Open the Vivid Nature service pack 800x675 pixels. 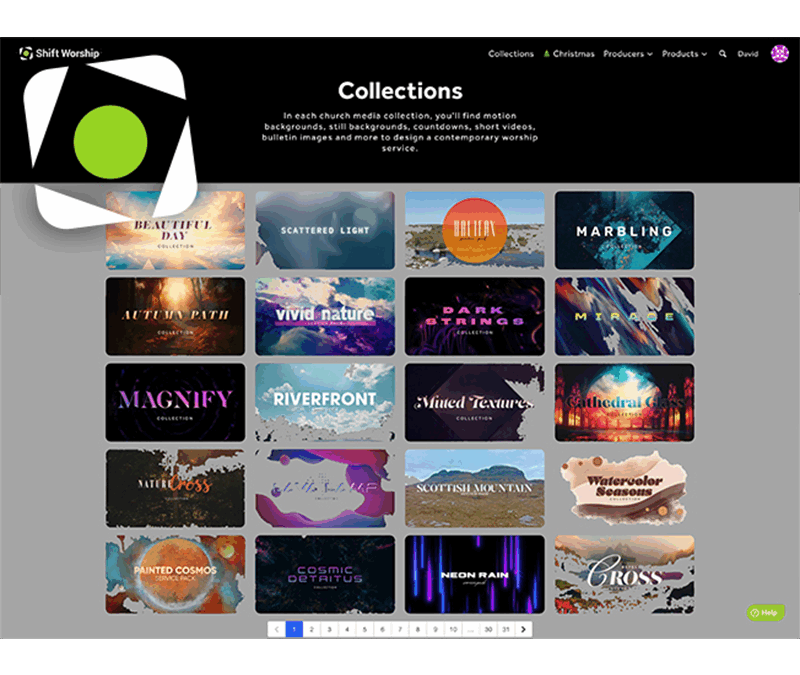pos(325,316)
